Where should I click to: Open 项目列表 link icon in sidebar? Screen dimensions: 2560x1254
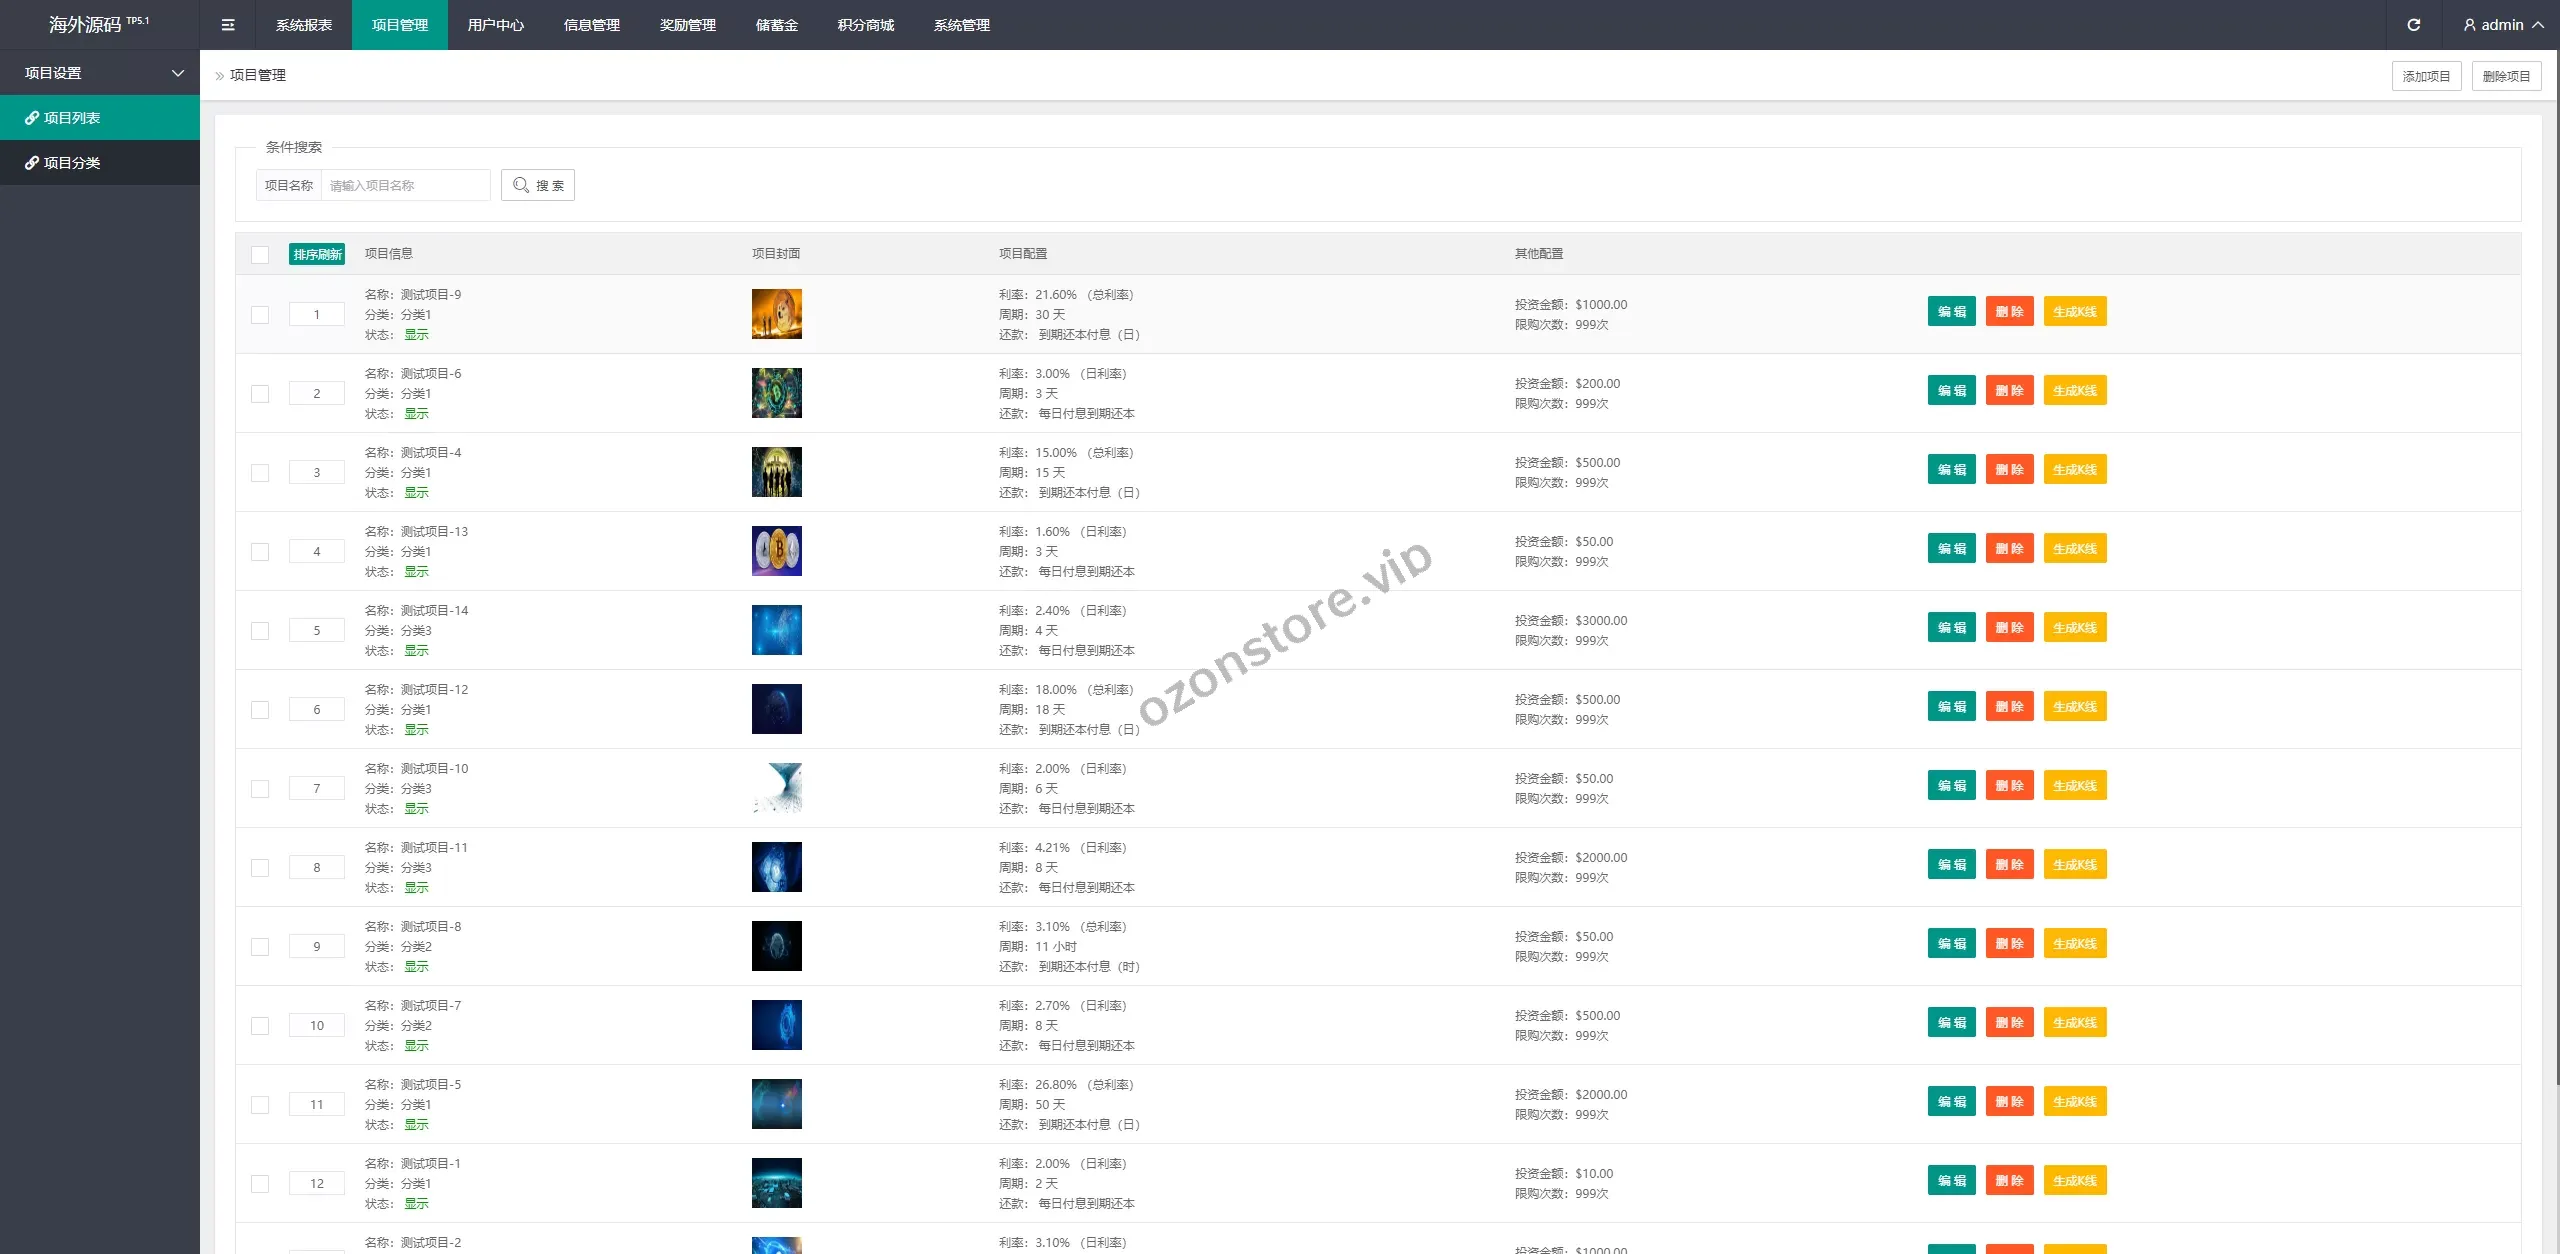coord(32,118)
